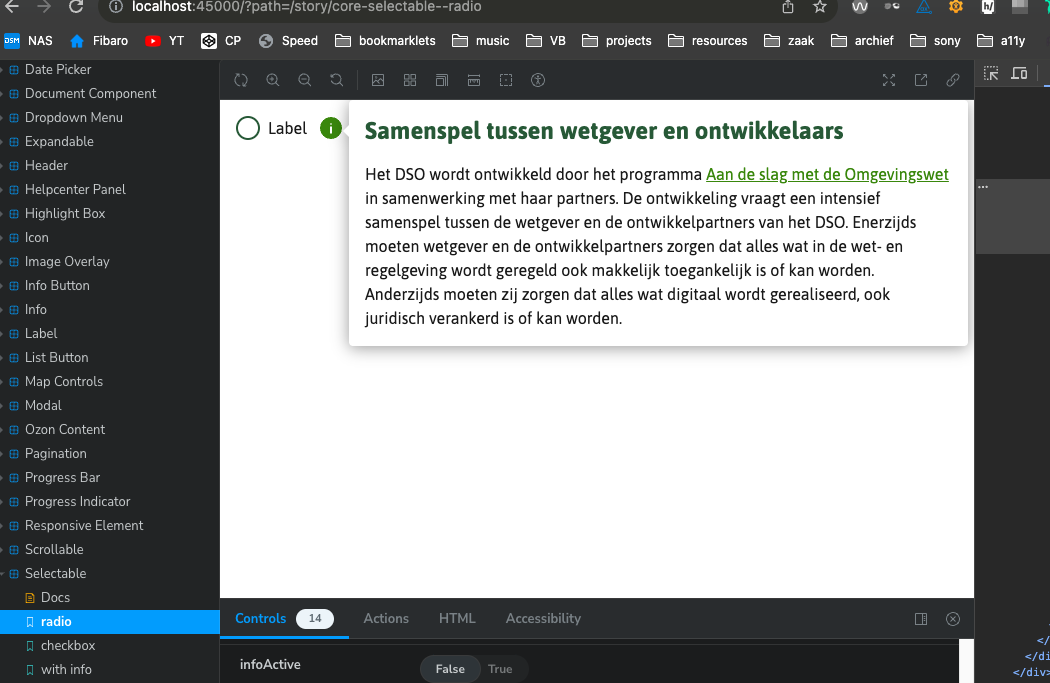The image size is (1050, 683).
Task: Switch to the Accessibility panel tab
Action: coord(543,618)
